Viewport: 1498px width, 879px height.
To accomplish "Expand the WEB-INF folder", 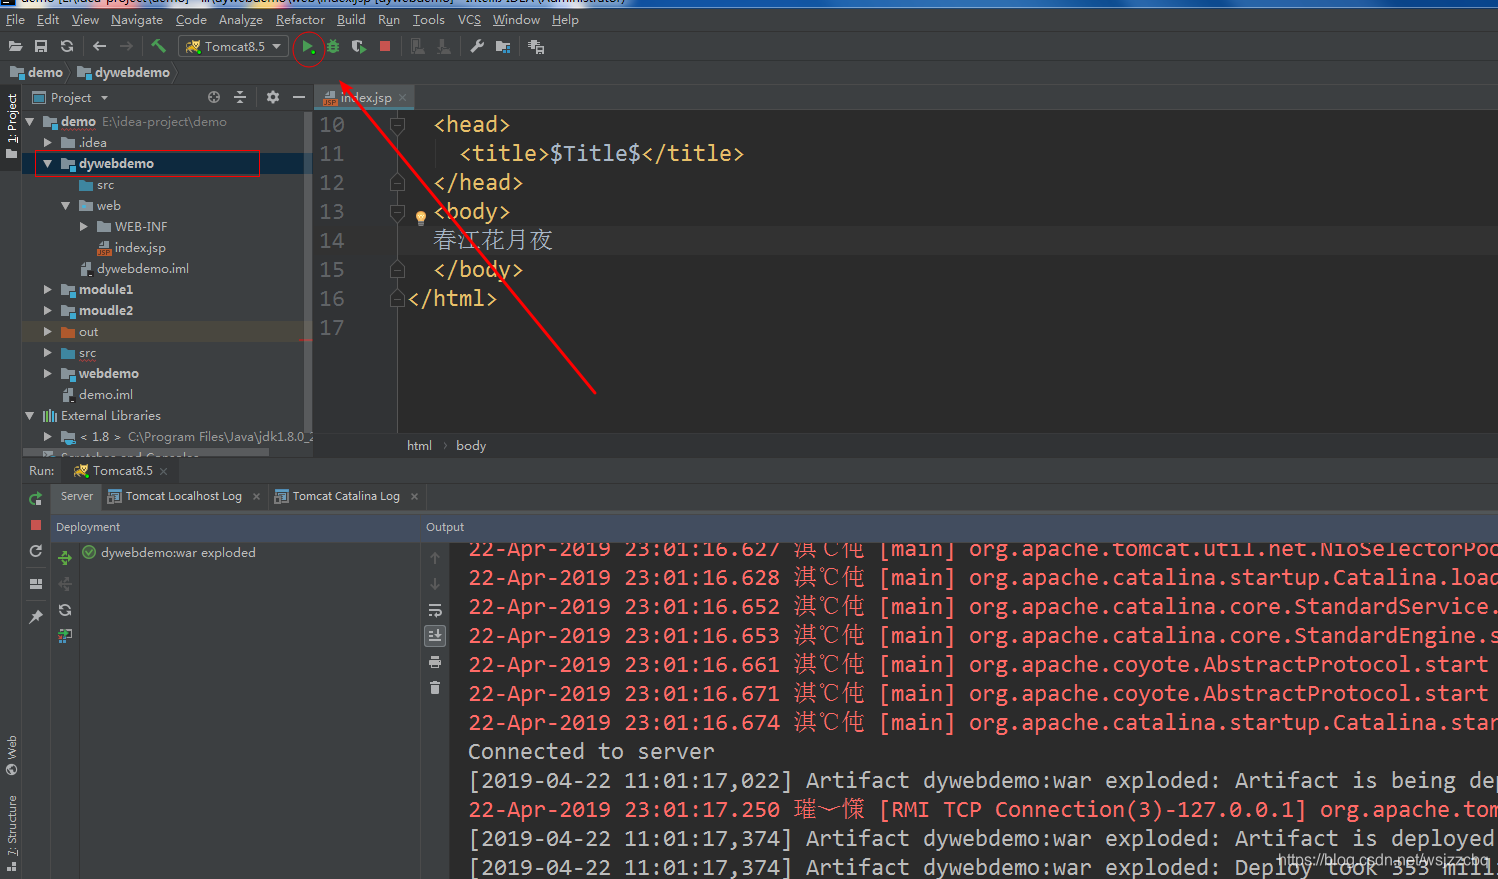I will (84, 226).
